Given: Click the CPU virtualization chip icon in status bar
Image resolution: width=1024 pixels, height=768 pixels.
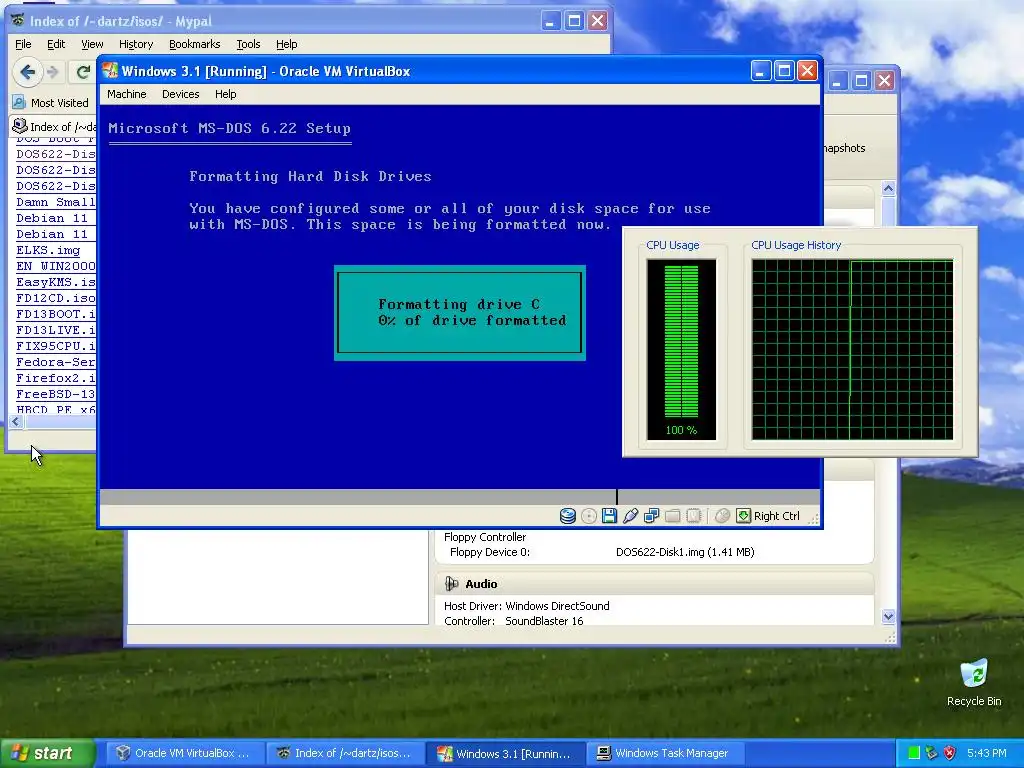Looking at the screenshot, I should [x=694, y=516].
